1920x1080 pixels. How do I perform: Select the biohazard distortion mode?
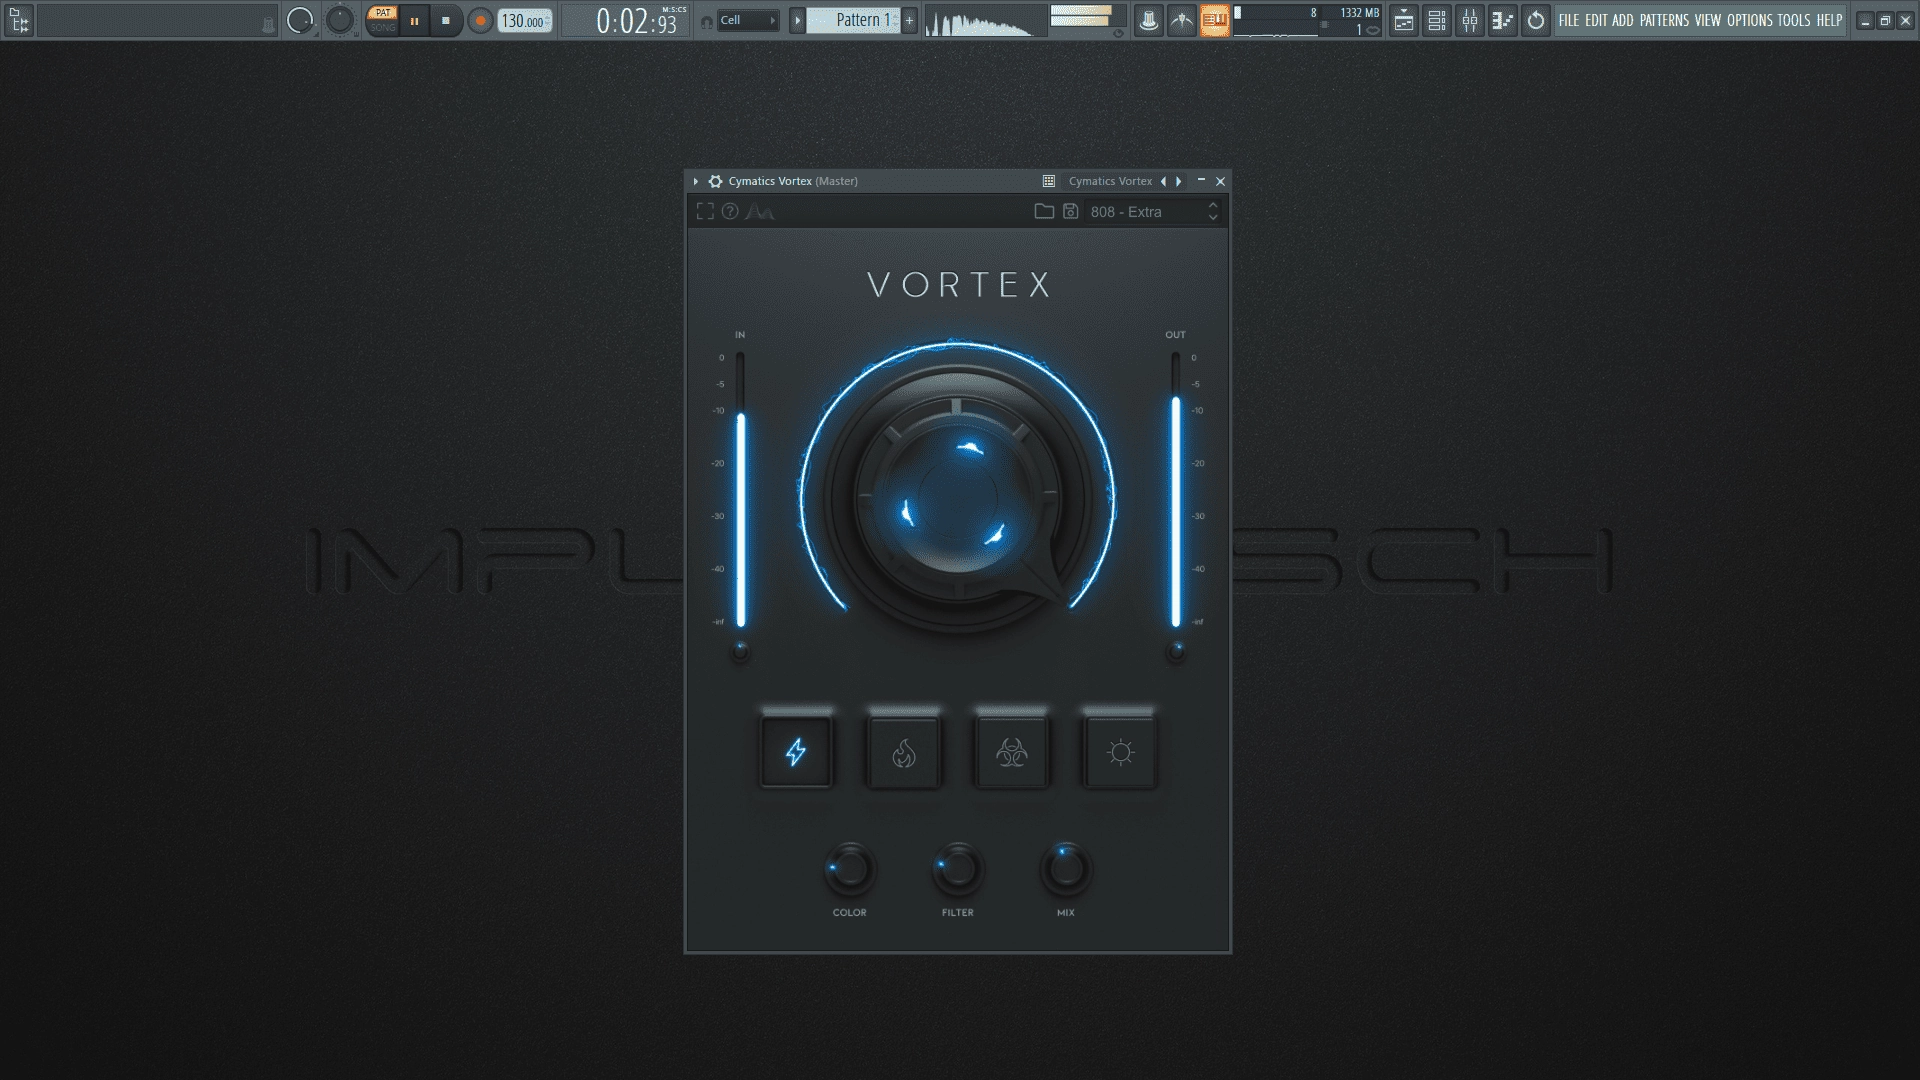1012,752
